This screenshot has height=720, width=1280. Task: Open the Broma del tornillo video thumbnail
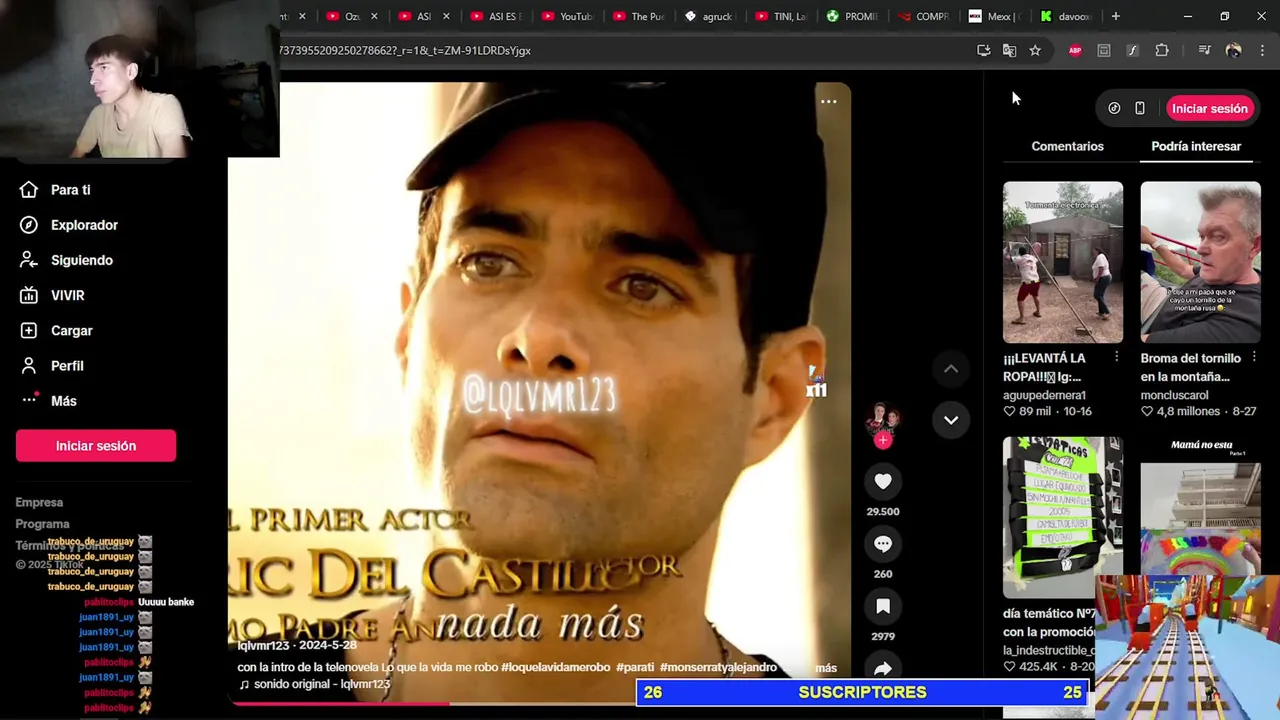click(1201, 262)
